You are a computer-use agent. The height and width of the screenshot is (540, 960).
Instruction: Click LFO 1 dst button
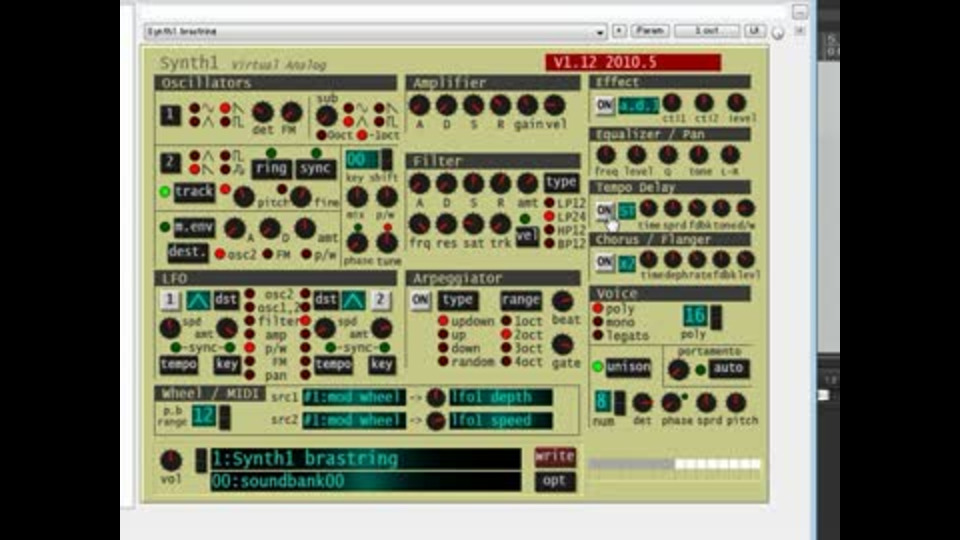point(226,300)
